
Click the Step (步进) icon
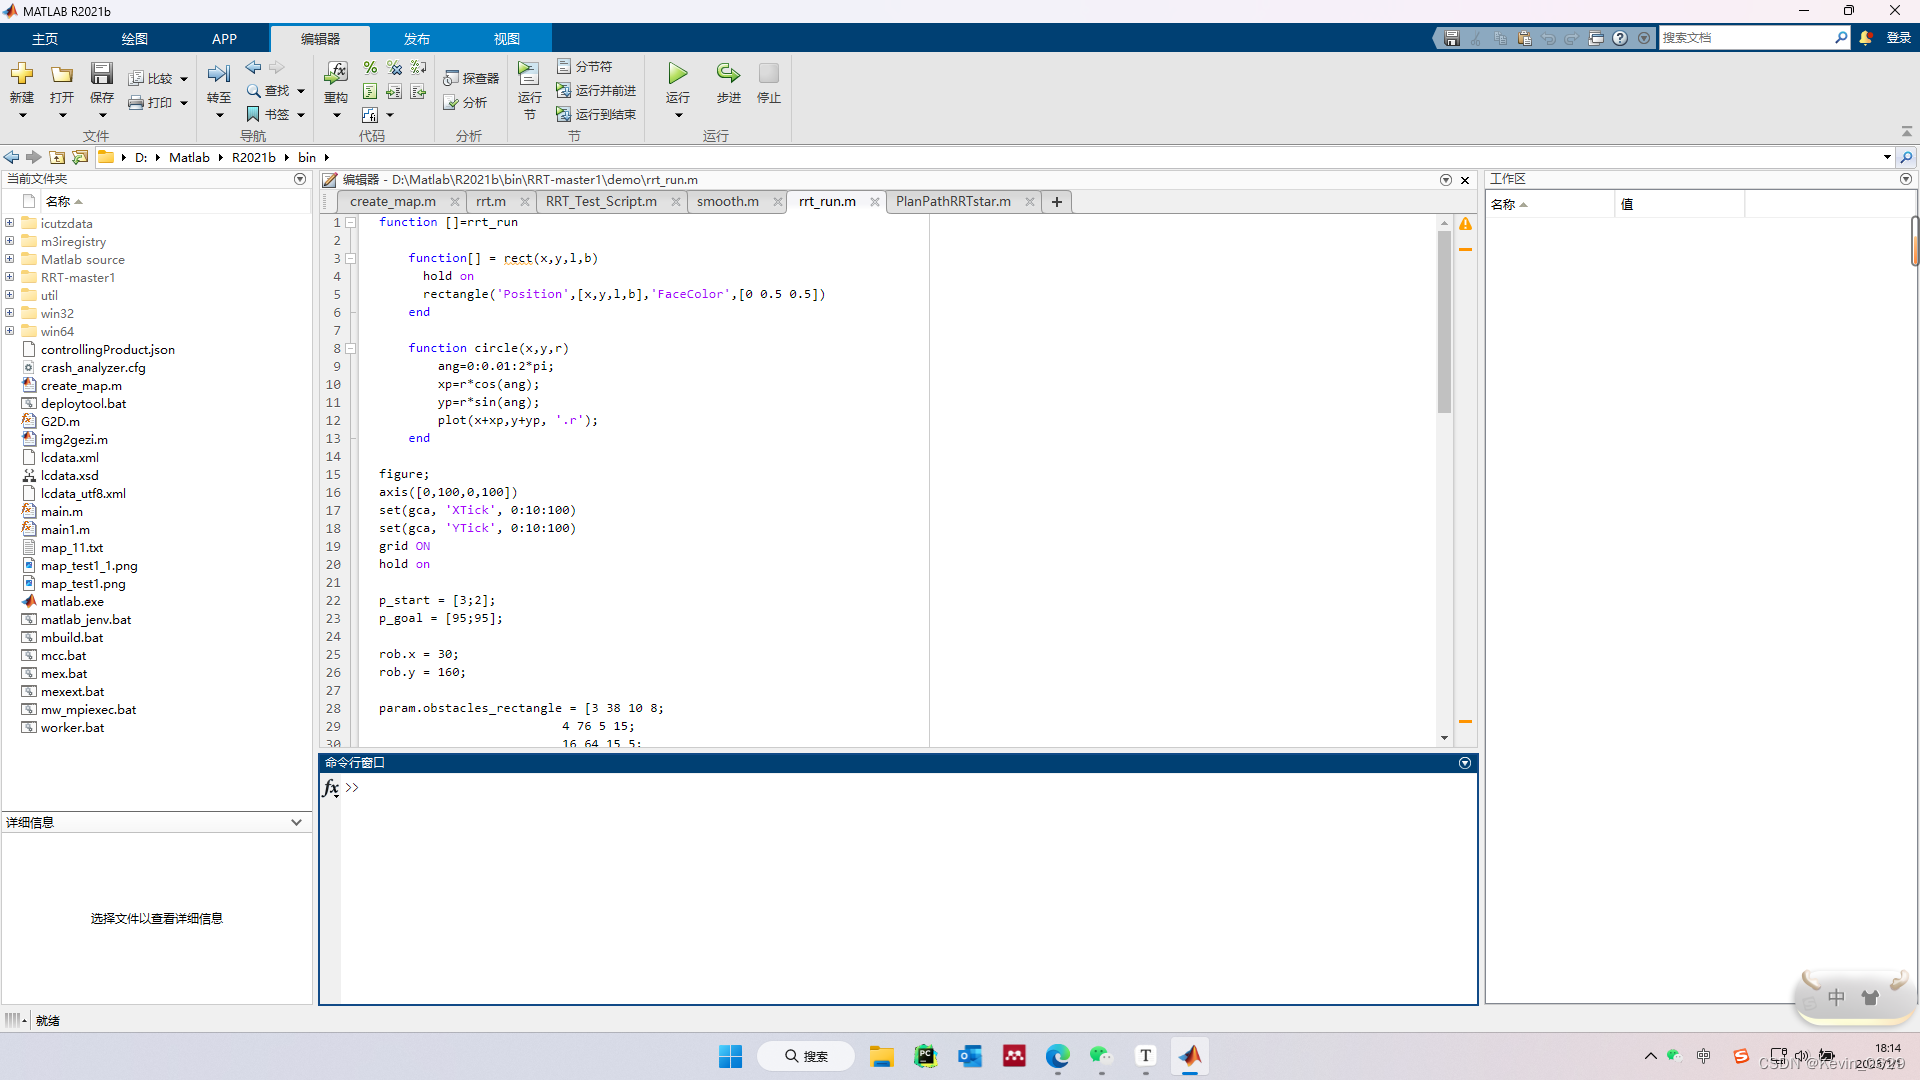click(x=728, y=74)
